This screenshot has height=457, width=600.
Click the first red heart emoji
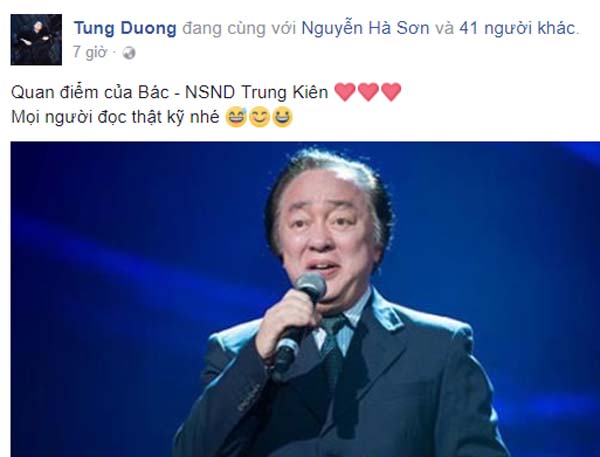[x=345, y=92]
